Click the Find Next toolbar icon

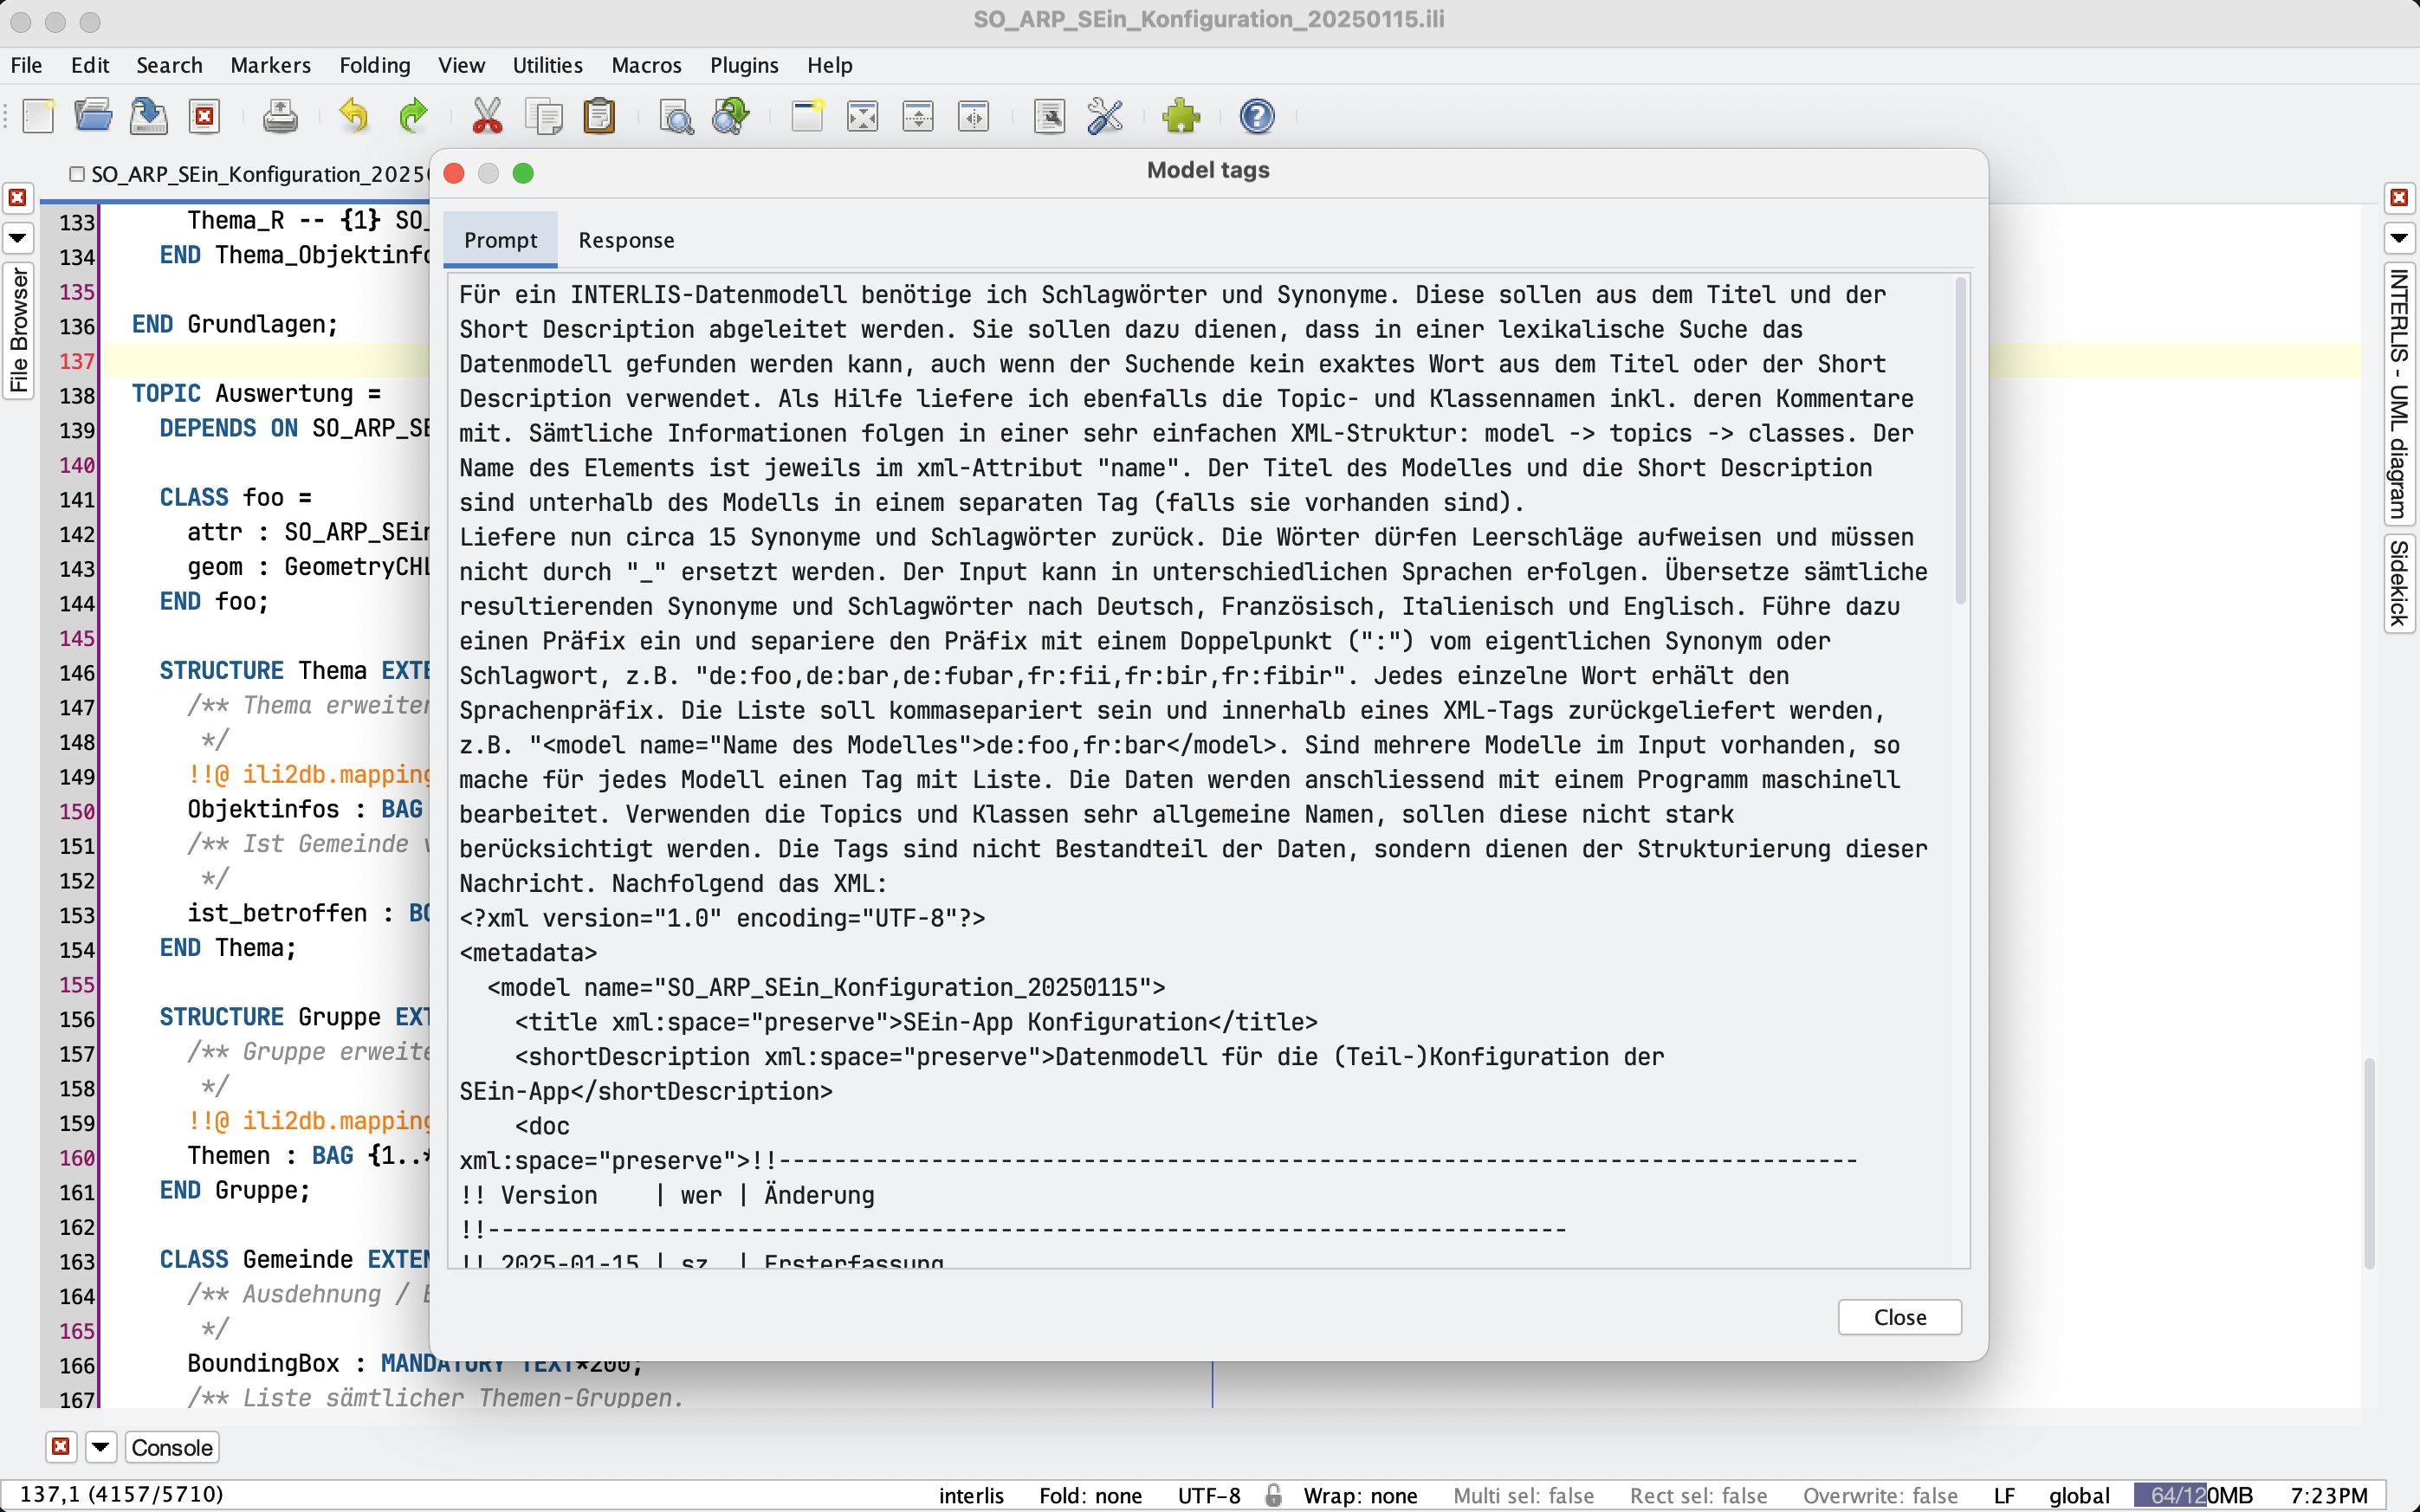[731, 116]
